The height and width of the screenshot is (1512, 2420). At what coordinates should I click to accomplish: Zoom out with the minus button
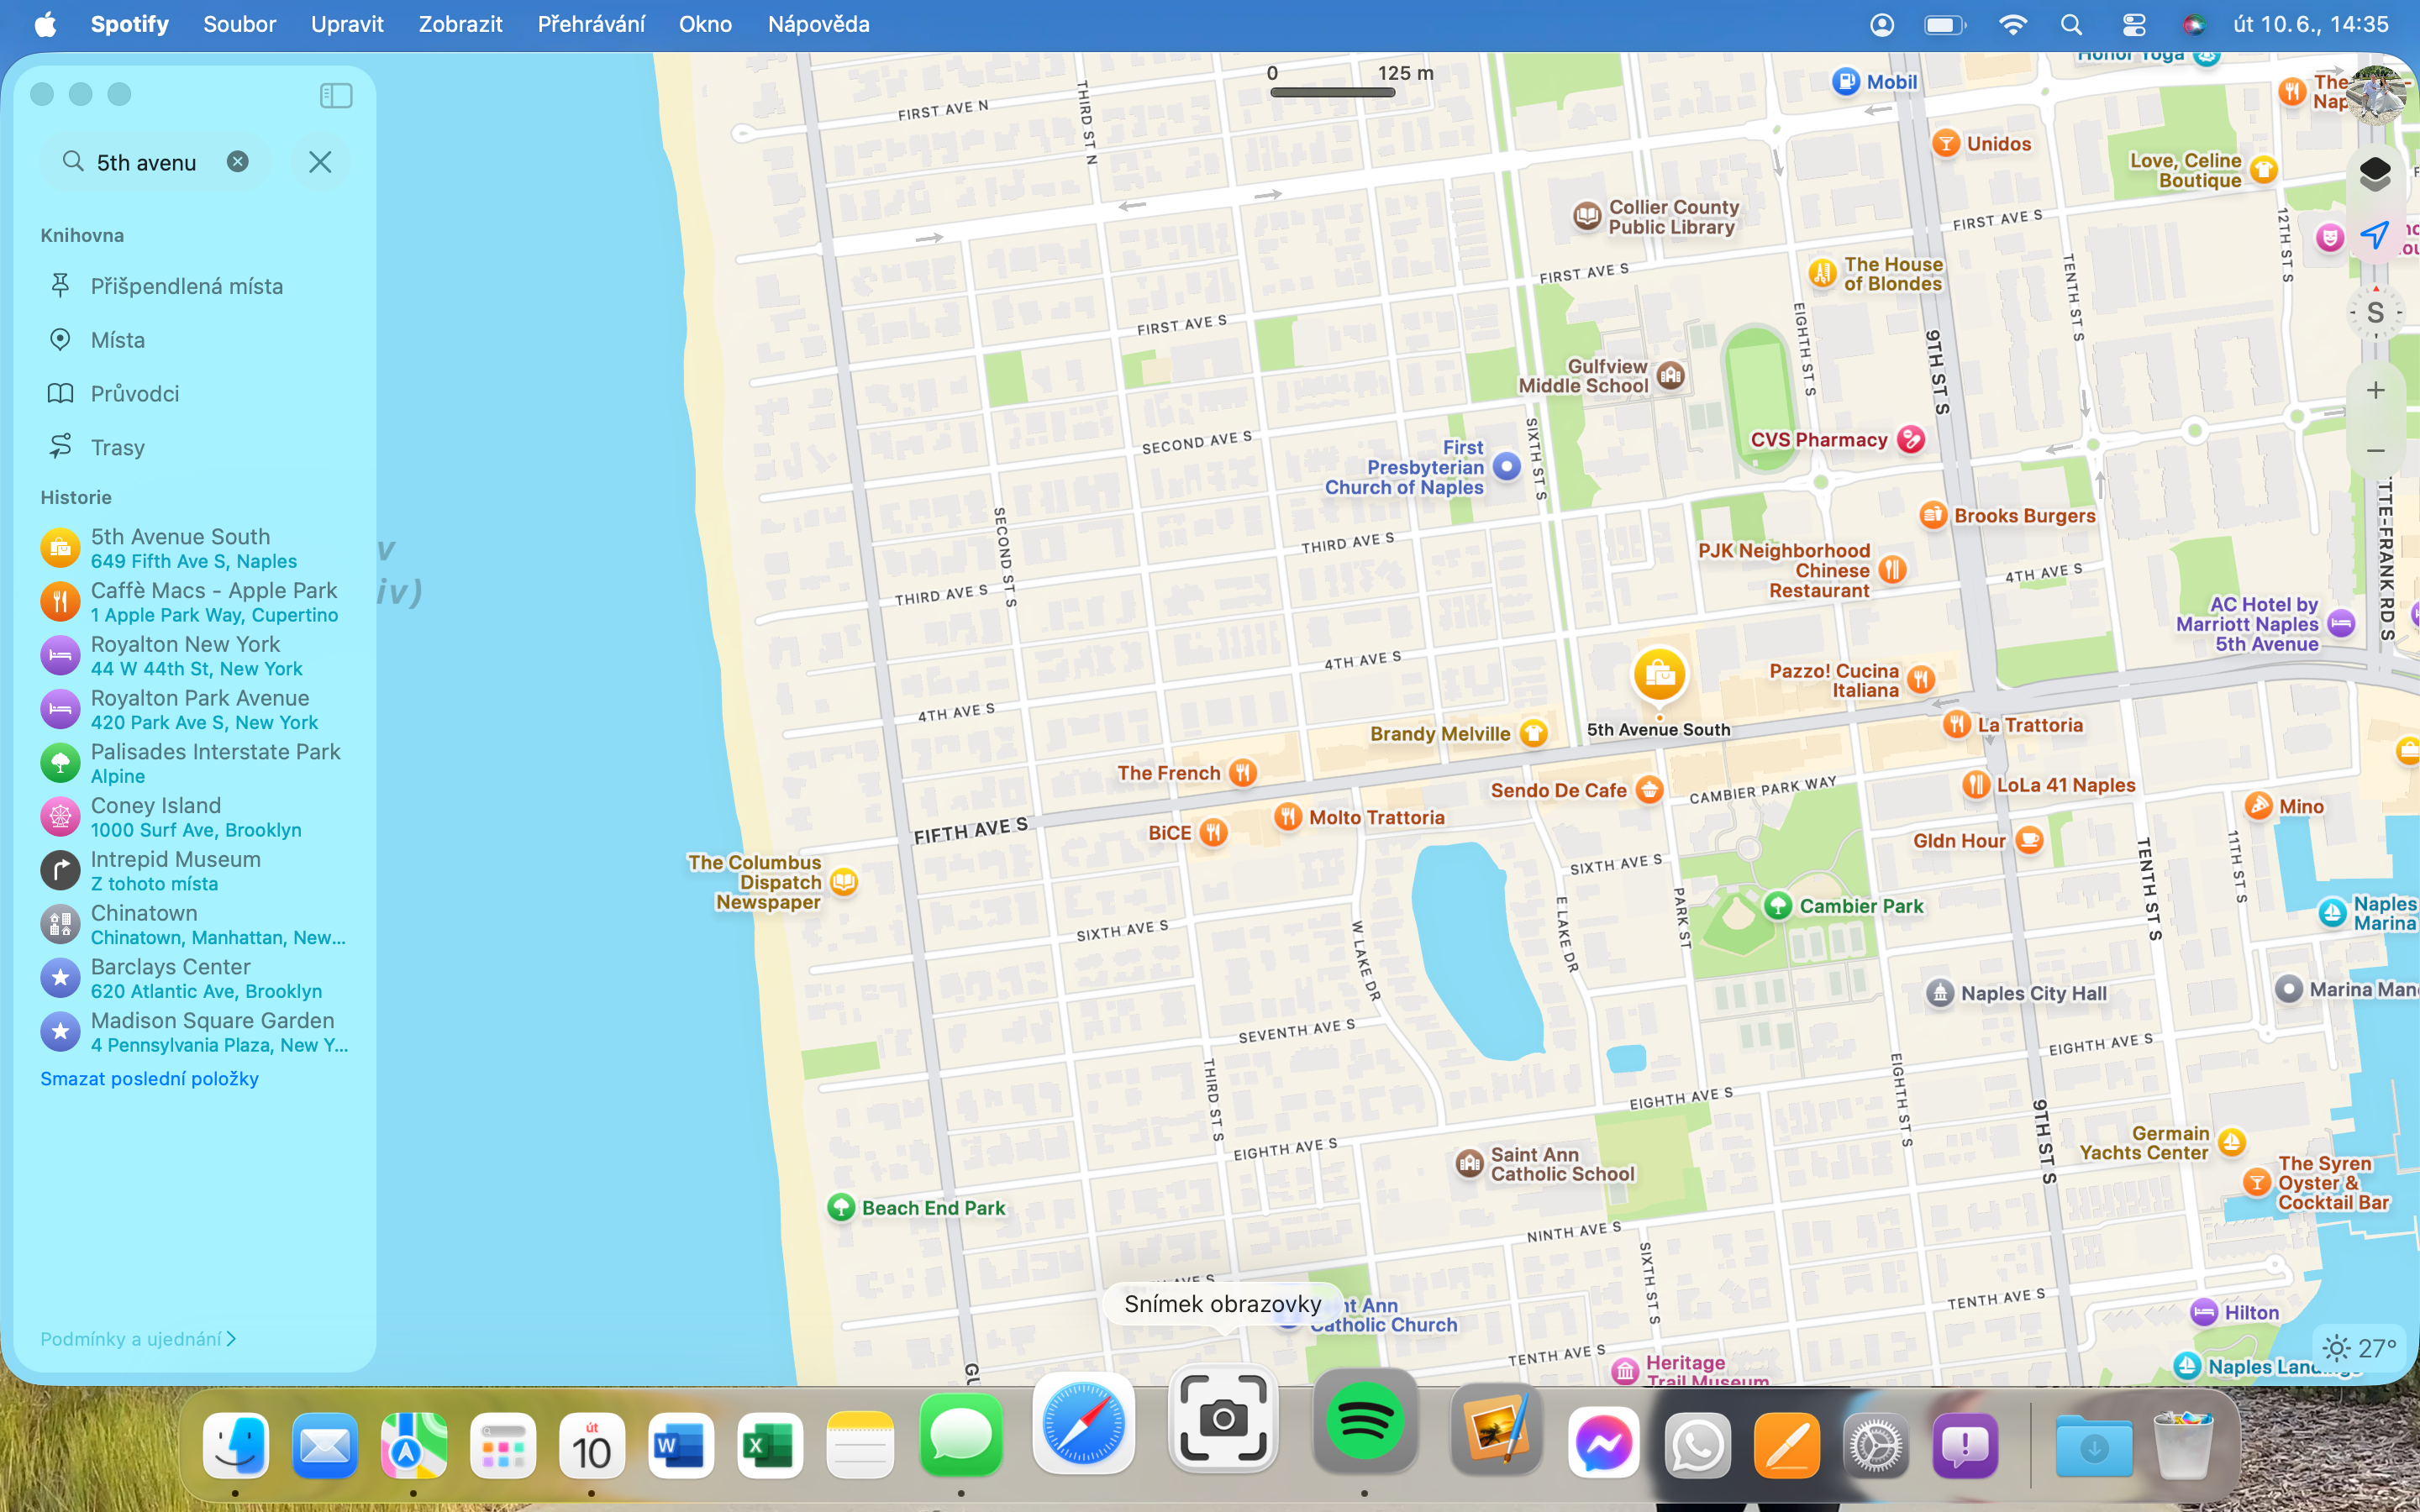pyautogui.click(x=2375, y=451)
